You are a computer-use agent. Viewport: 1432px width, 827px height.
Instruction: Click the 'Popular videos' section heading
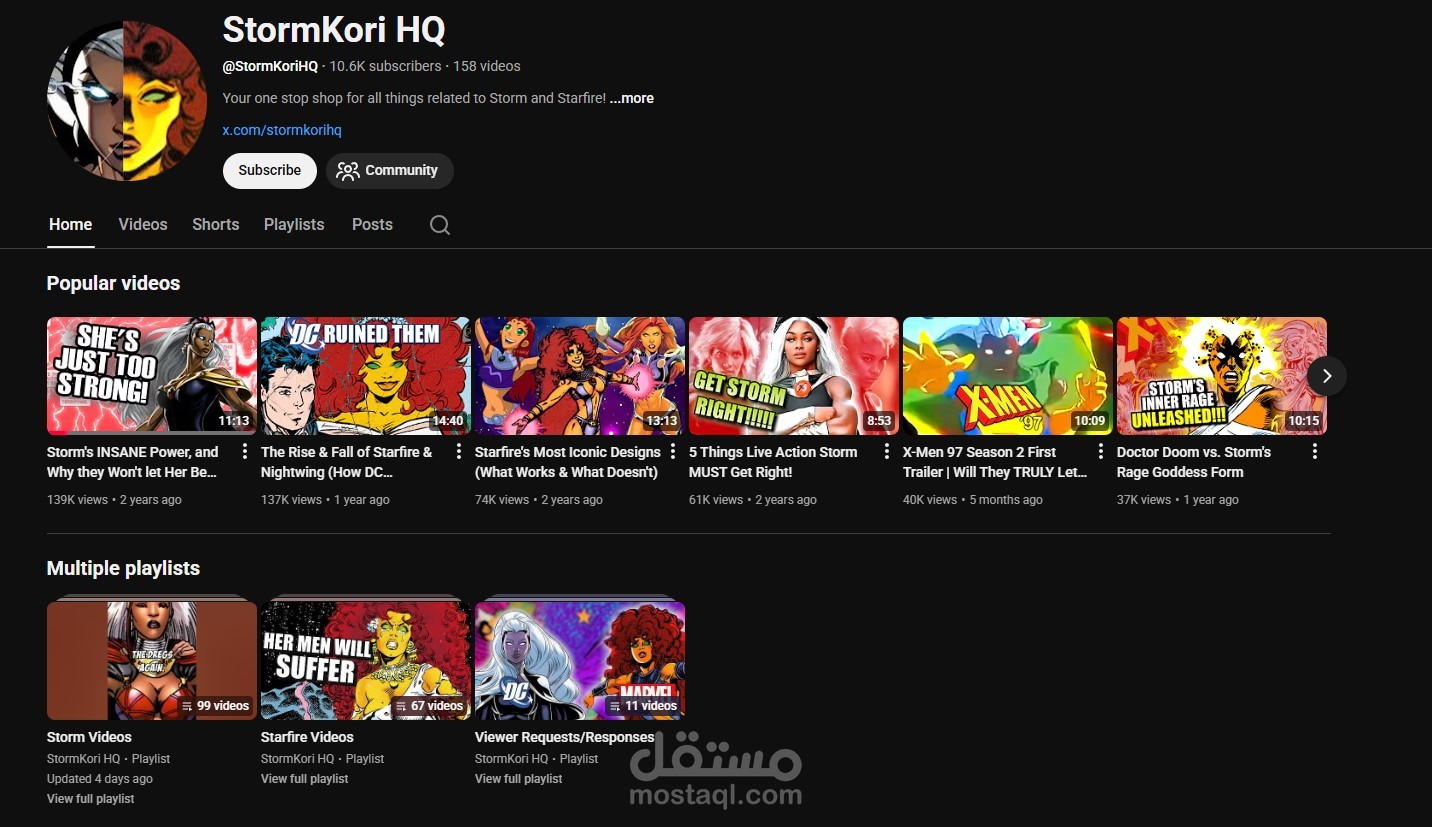[113, 283]
